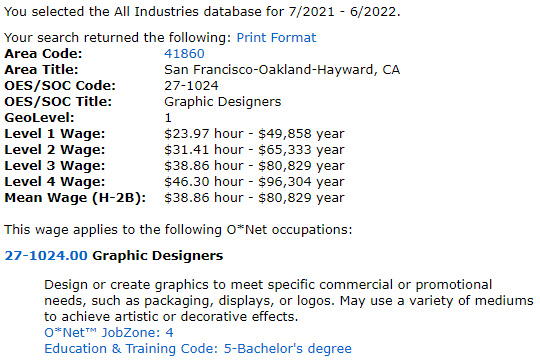Click the Level 2 Wage value

[254, 149]
